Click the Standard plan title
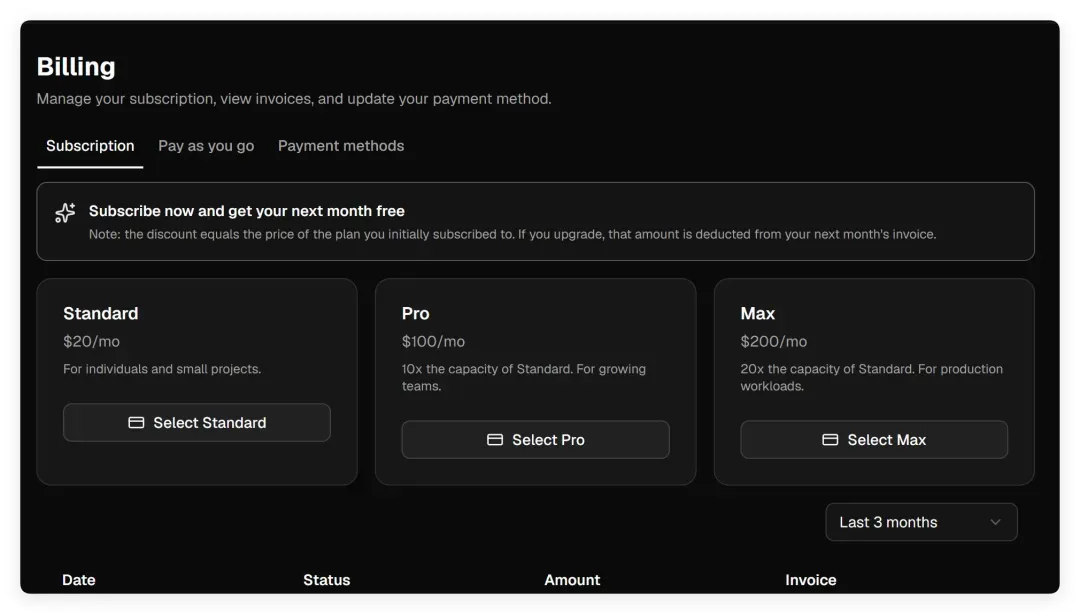This screenshot has width=1080, height=614. 101,314
